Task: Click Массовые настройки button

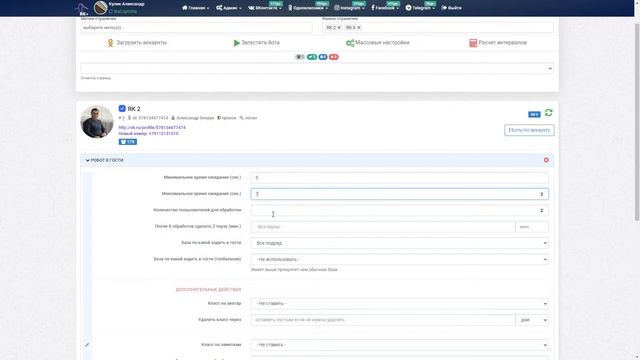Action: click(378, 42)
